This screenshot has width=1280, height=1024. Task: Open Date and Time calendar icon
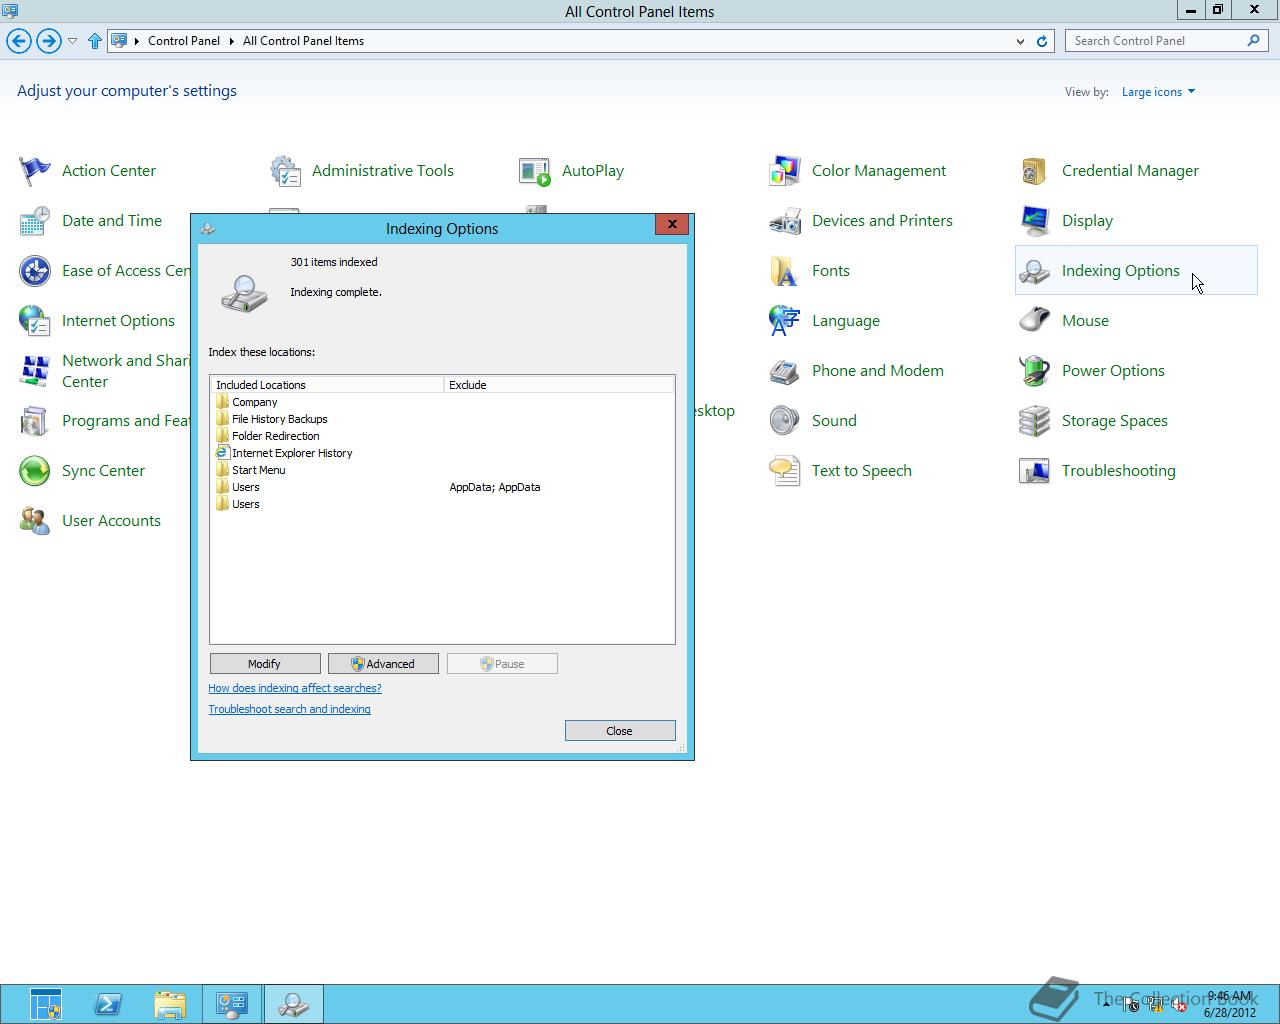coord(35,221)
